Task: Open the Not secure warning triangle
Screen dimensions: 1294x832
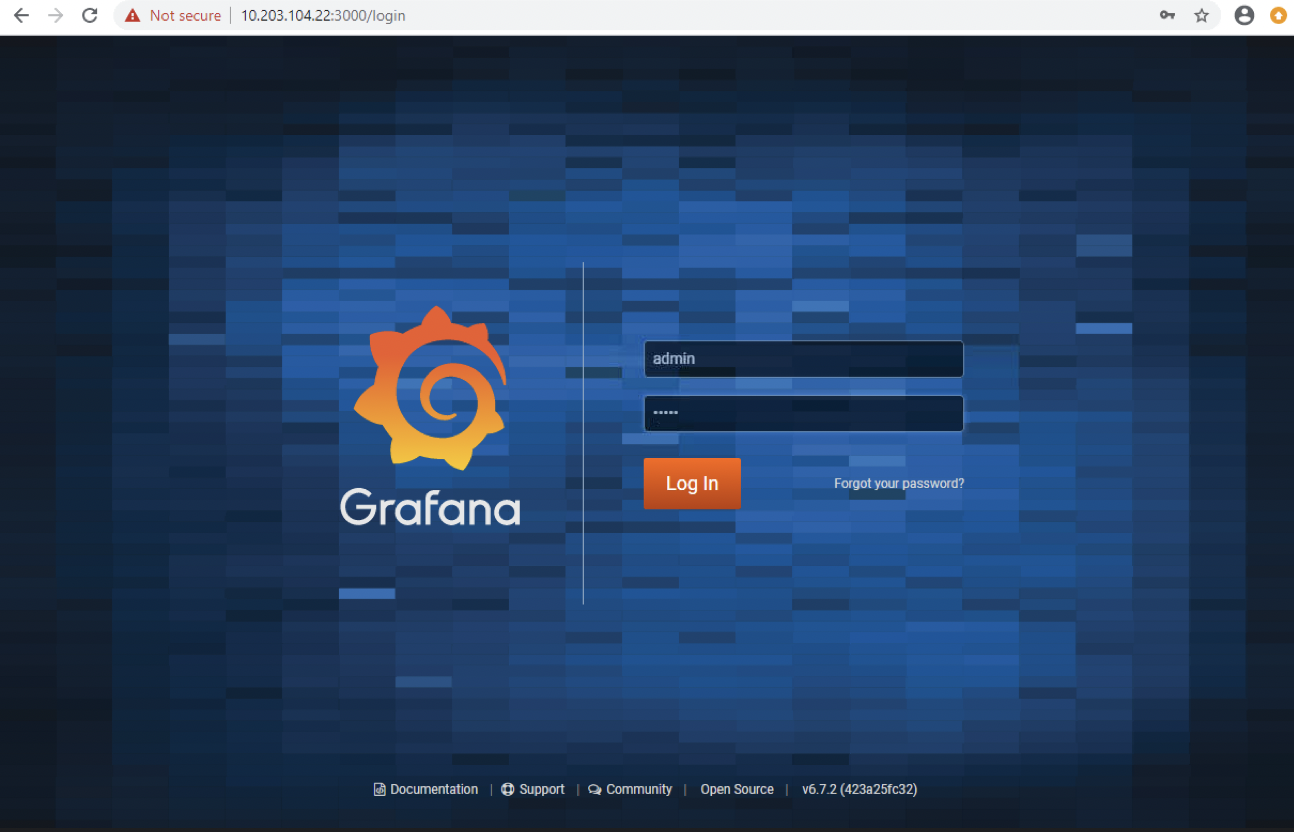Action: [133, 16]
